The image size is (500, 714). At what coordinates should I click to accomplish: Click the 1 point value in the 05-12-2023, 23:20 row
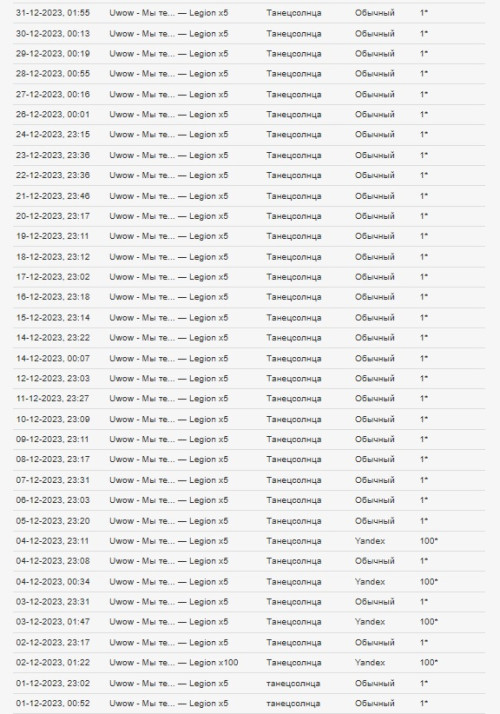(x=424, y=521)
